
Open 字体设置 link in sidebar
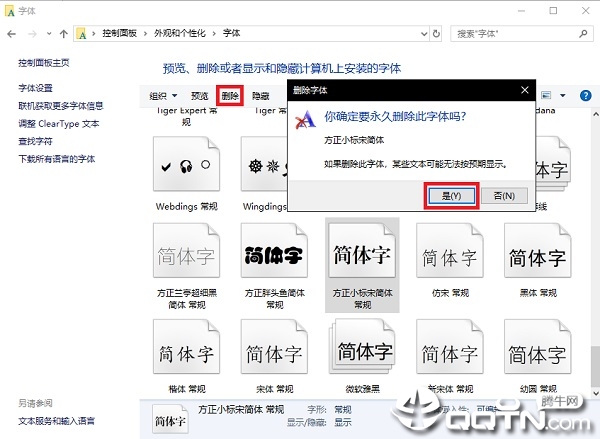tap(39, 88)
